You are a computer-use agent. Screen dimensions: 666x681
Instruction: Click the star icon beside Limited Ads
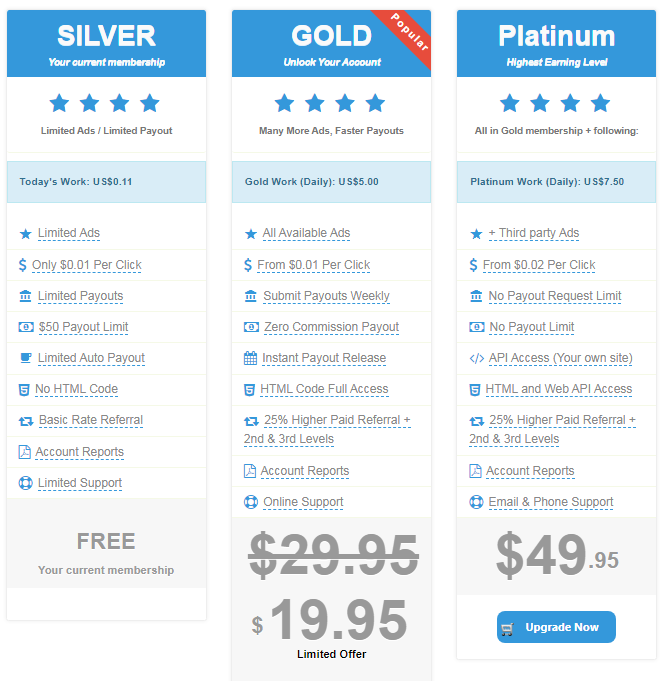[26, 234]
